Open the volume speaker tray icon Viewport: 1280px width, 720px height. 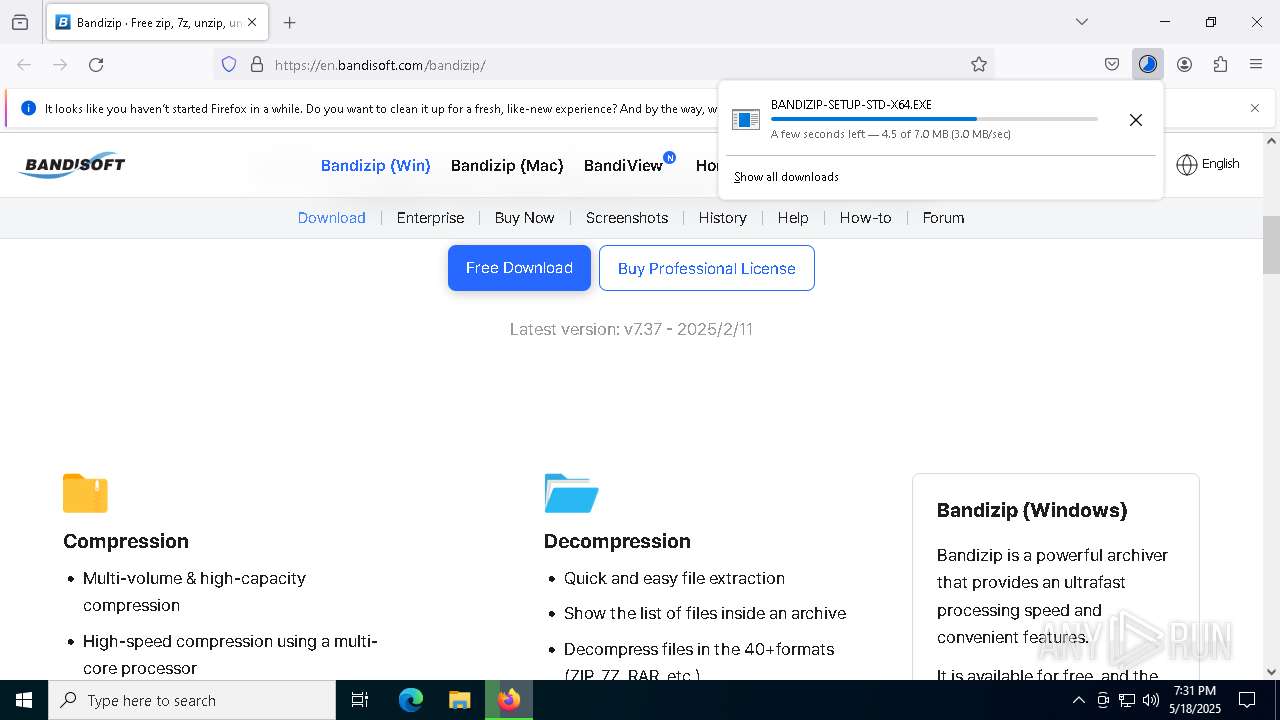(1151, 700)
